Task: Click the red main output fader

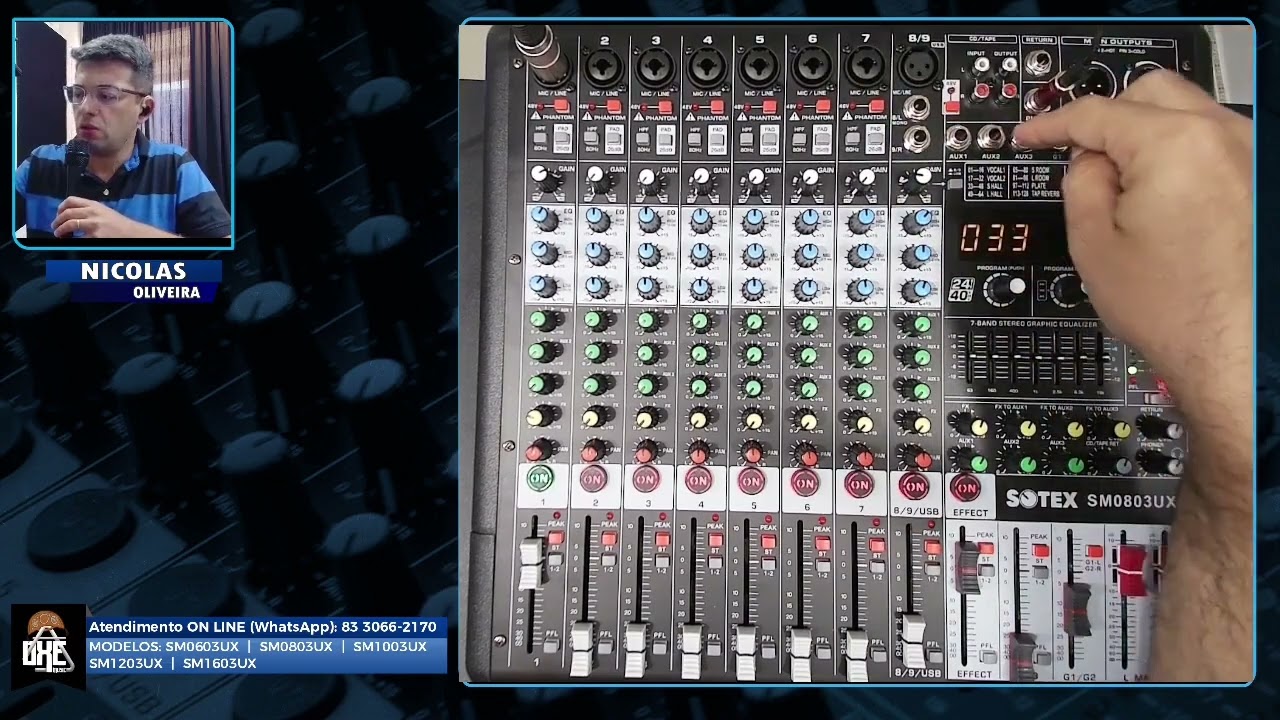Action: point(1132,570)
